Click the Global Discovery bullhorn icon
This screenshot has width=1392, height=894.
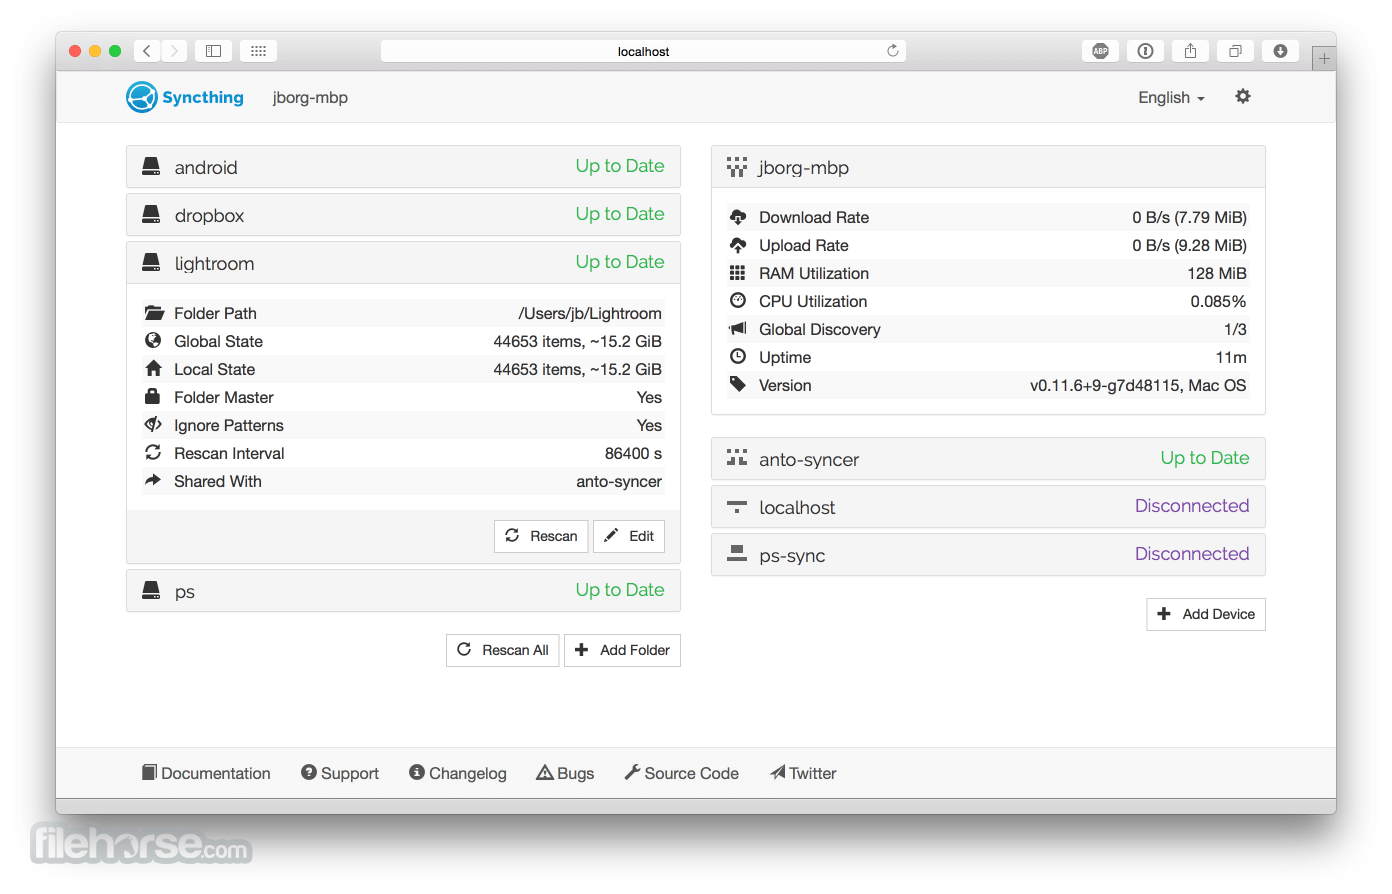pyautogui.click(x=738, y=328)
